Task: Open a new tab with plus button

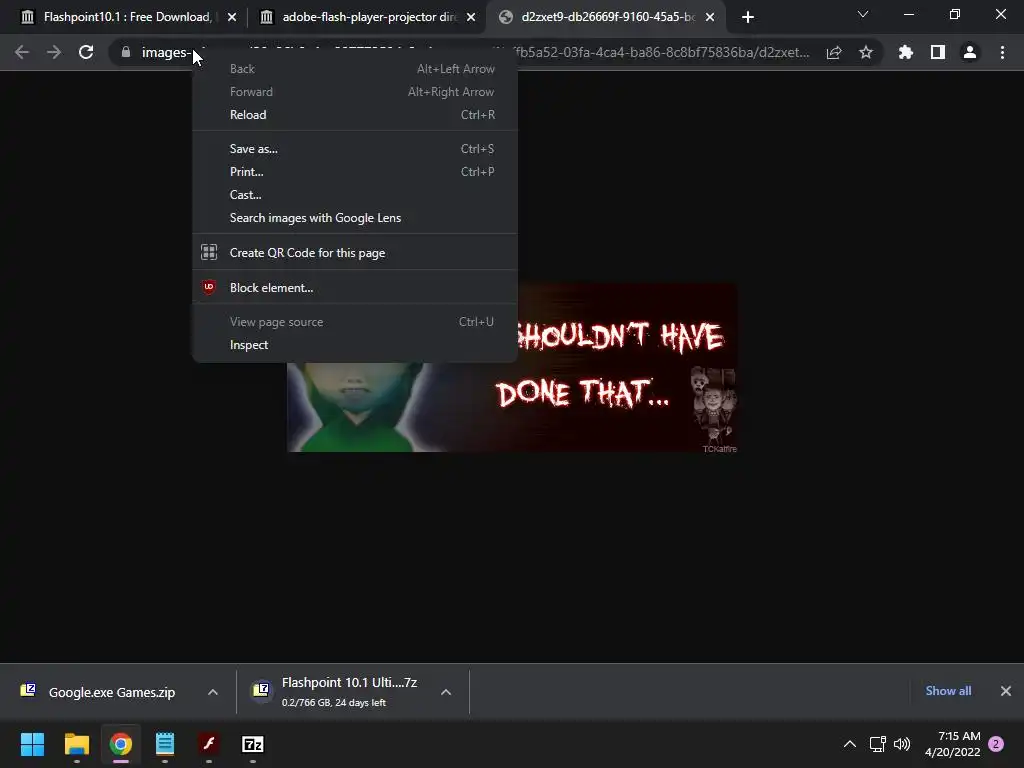Action: [748, 17]
